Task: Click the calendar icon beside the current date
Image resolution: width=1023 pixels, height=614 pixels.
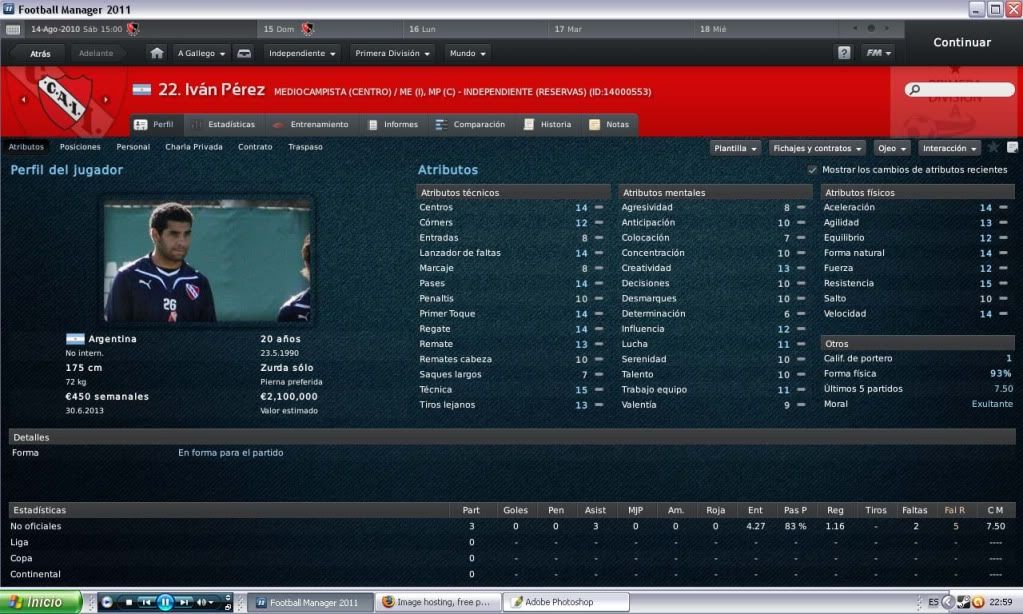Action: coord(13,29)
